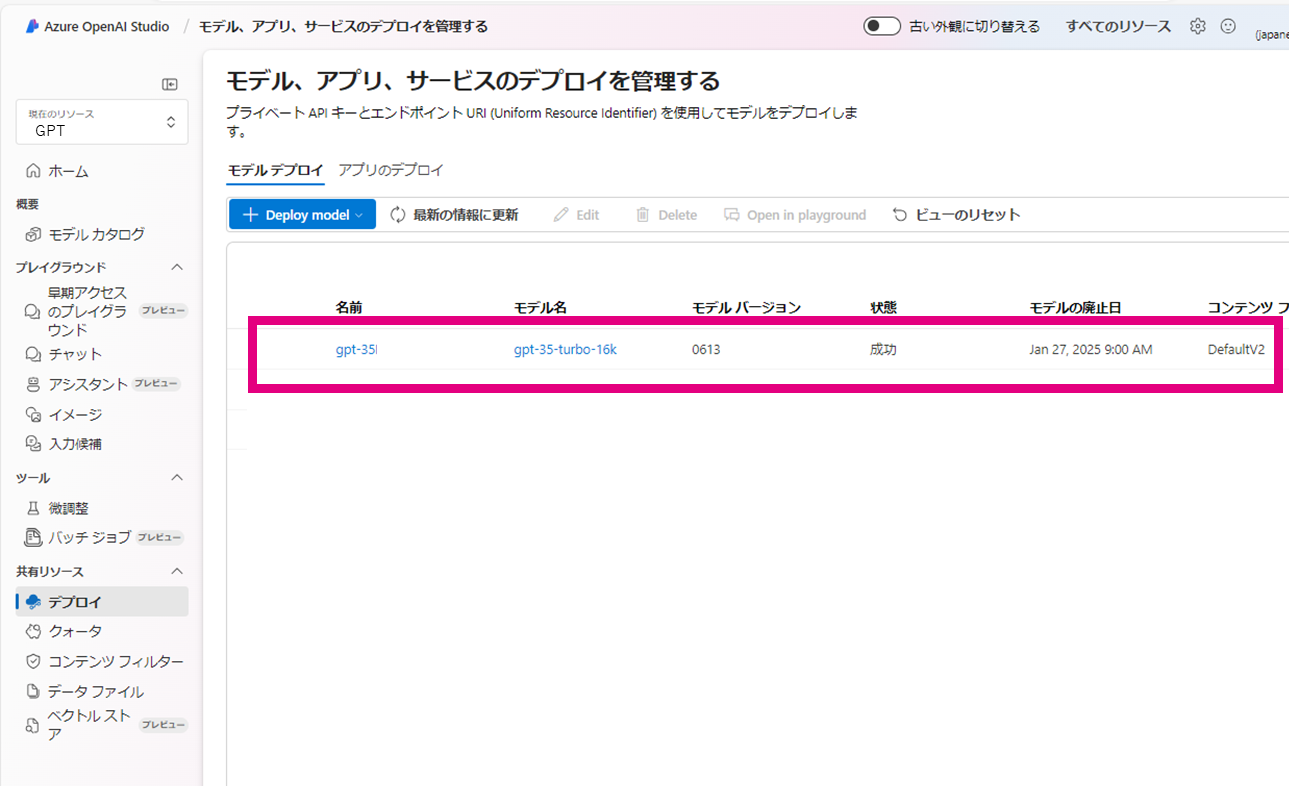This screenshot has width=1290, height=786.
Task: Open the 現在のリソース GPT selector
Action: coord(102,122)
